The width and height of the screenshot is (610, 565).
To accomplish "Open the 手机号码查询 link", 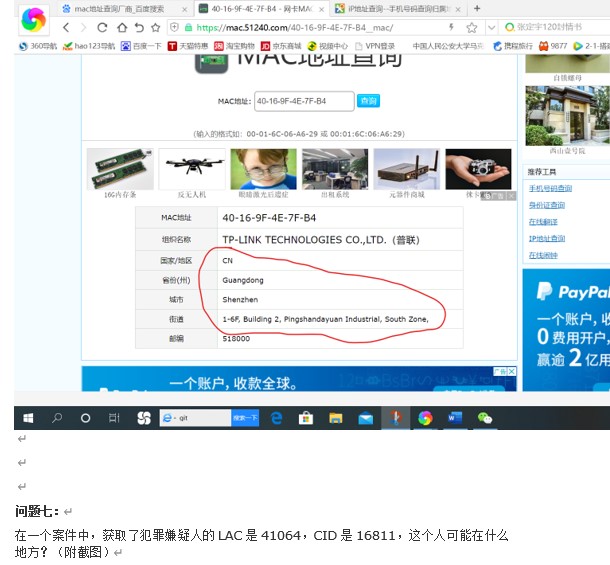I will tap(550, 188).
